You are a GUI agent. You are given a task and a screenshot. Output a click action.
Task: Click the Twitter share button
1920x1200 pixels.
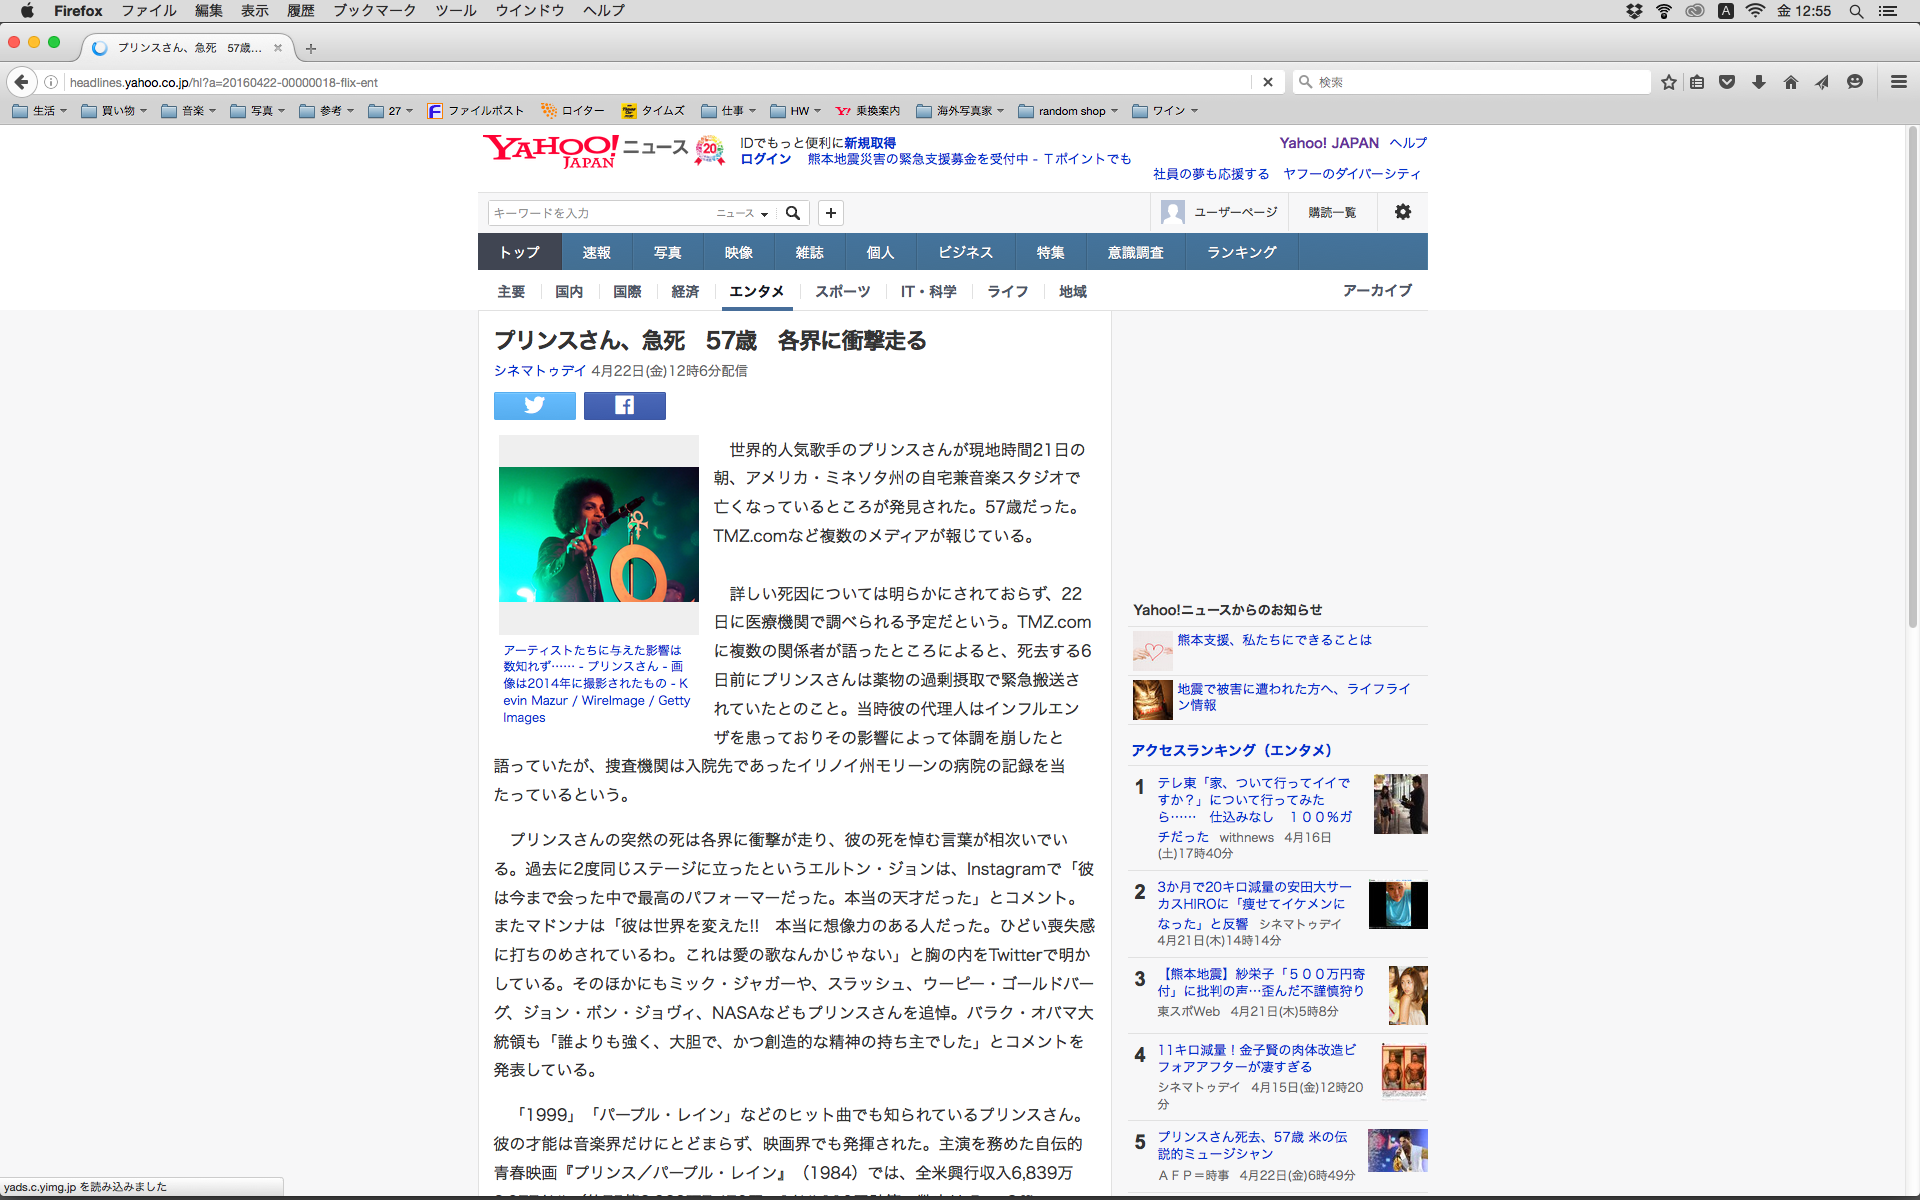coord(534,405)
